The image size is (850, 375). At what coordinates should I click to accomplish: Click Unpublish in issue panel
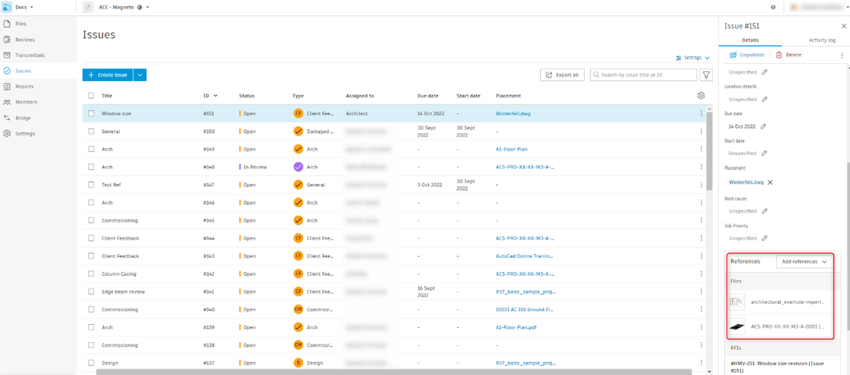[746, 55]
